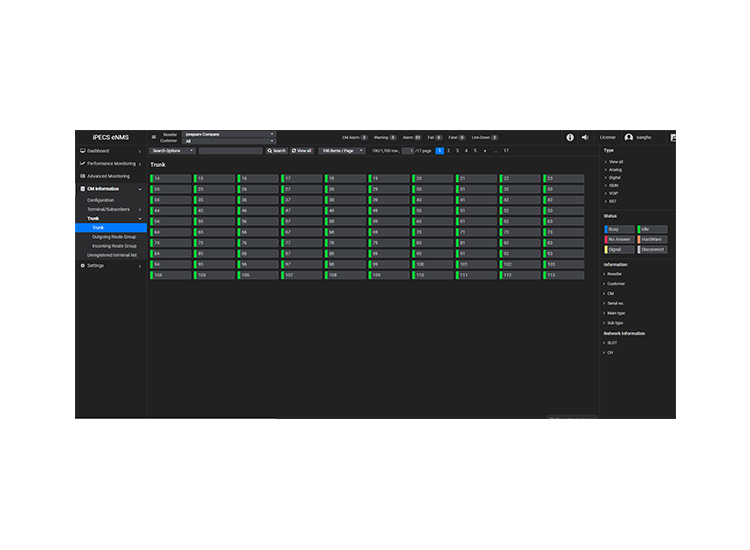Open Dashboard from sidebar monitor icon
Screen dimensions: 750x550
(82, 151)
